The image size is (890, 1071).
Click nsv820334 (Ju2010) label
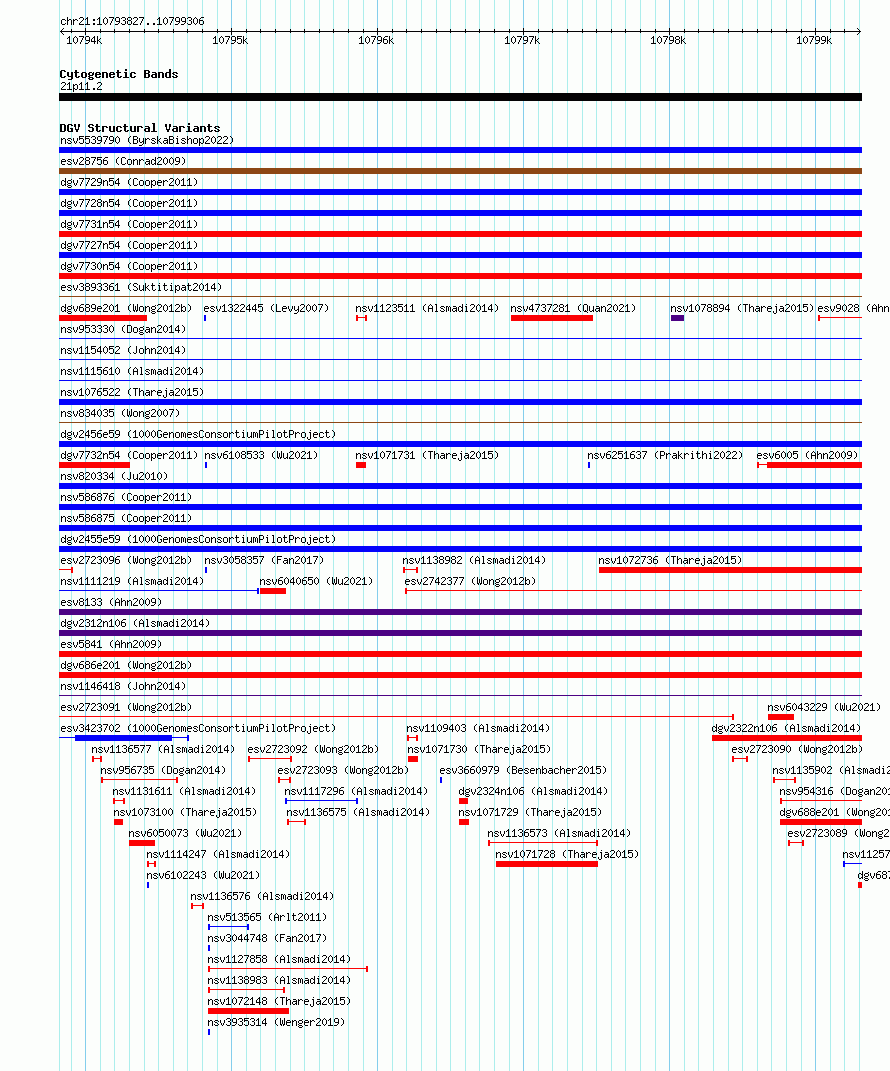pos(114,476)
